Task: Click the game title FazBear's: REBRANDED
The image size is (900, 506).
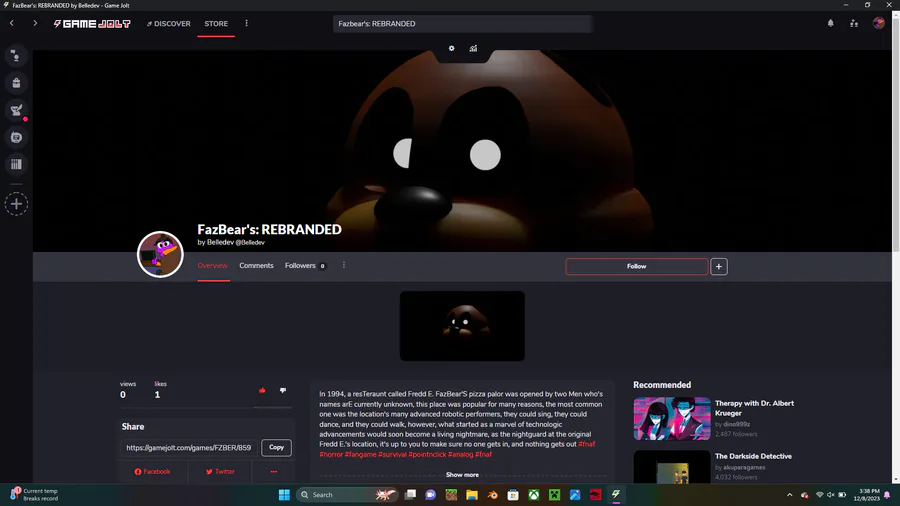Action: (269, 229)
